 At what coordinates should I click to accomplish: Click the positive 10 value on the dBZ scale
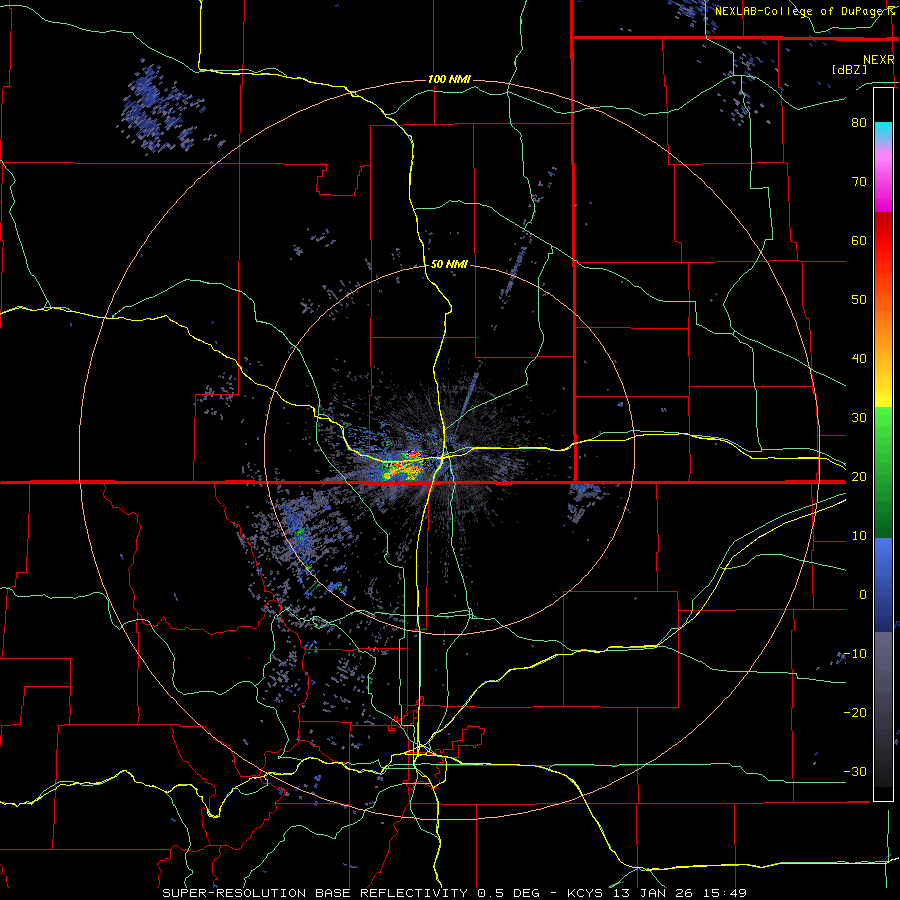(859, 536)
